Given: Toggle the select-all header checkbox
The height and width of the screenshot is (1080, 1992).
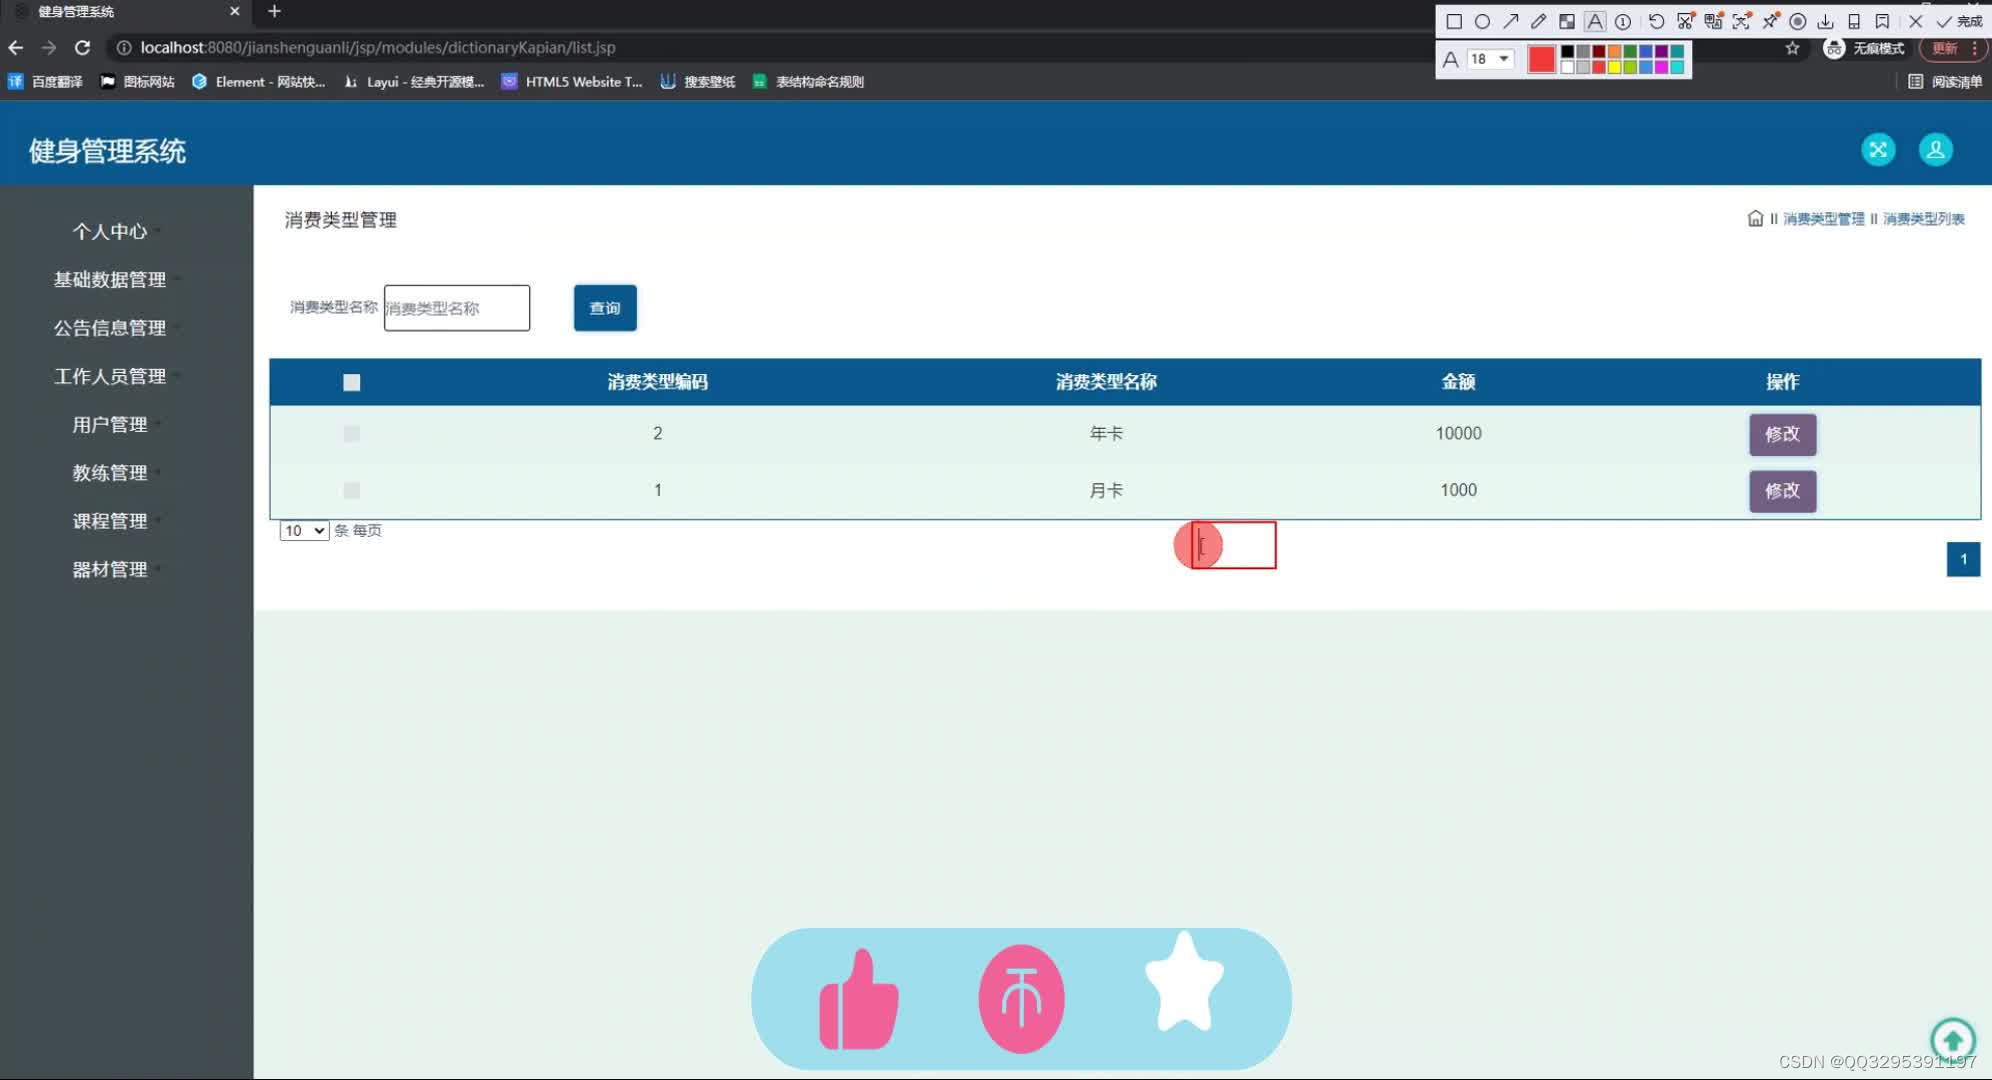Looking at the screenshot, I should (x=351, y=382).
